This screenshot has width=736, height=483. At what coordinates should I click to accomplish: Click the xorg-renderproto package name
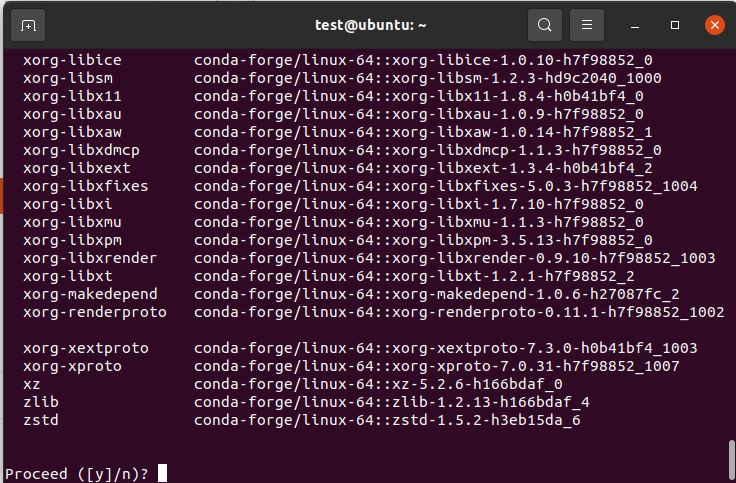click(x=94, y=312)
